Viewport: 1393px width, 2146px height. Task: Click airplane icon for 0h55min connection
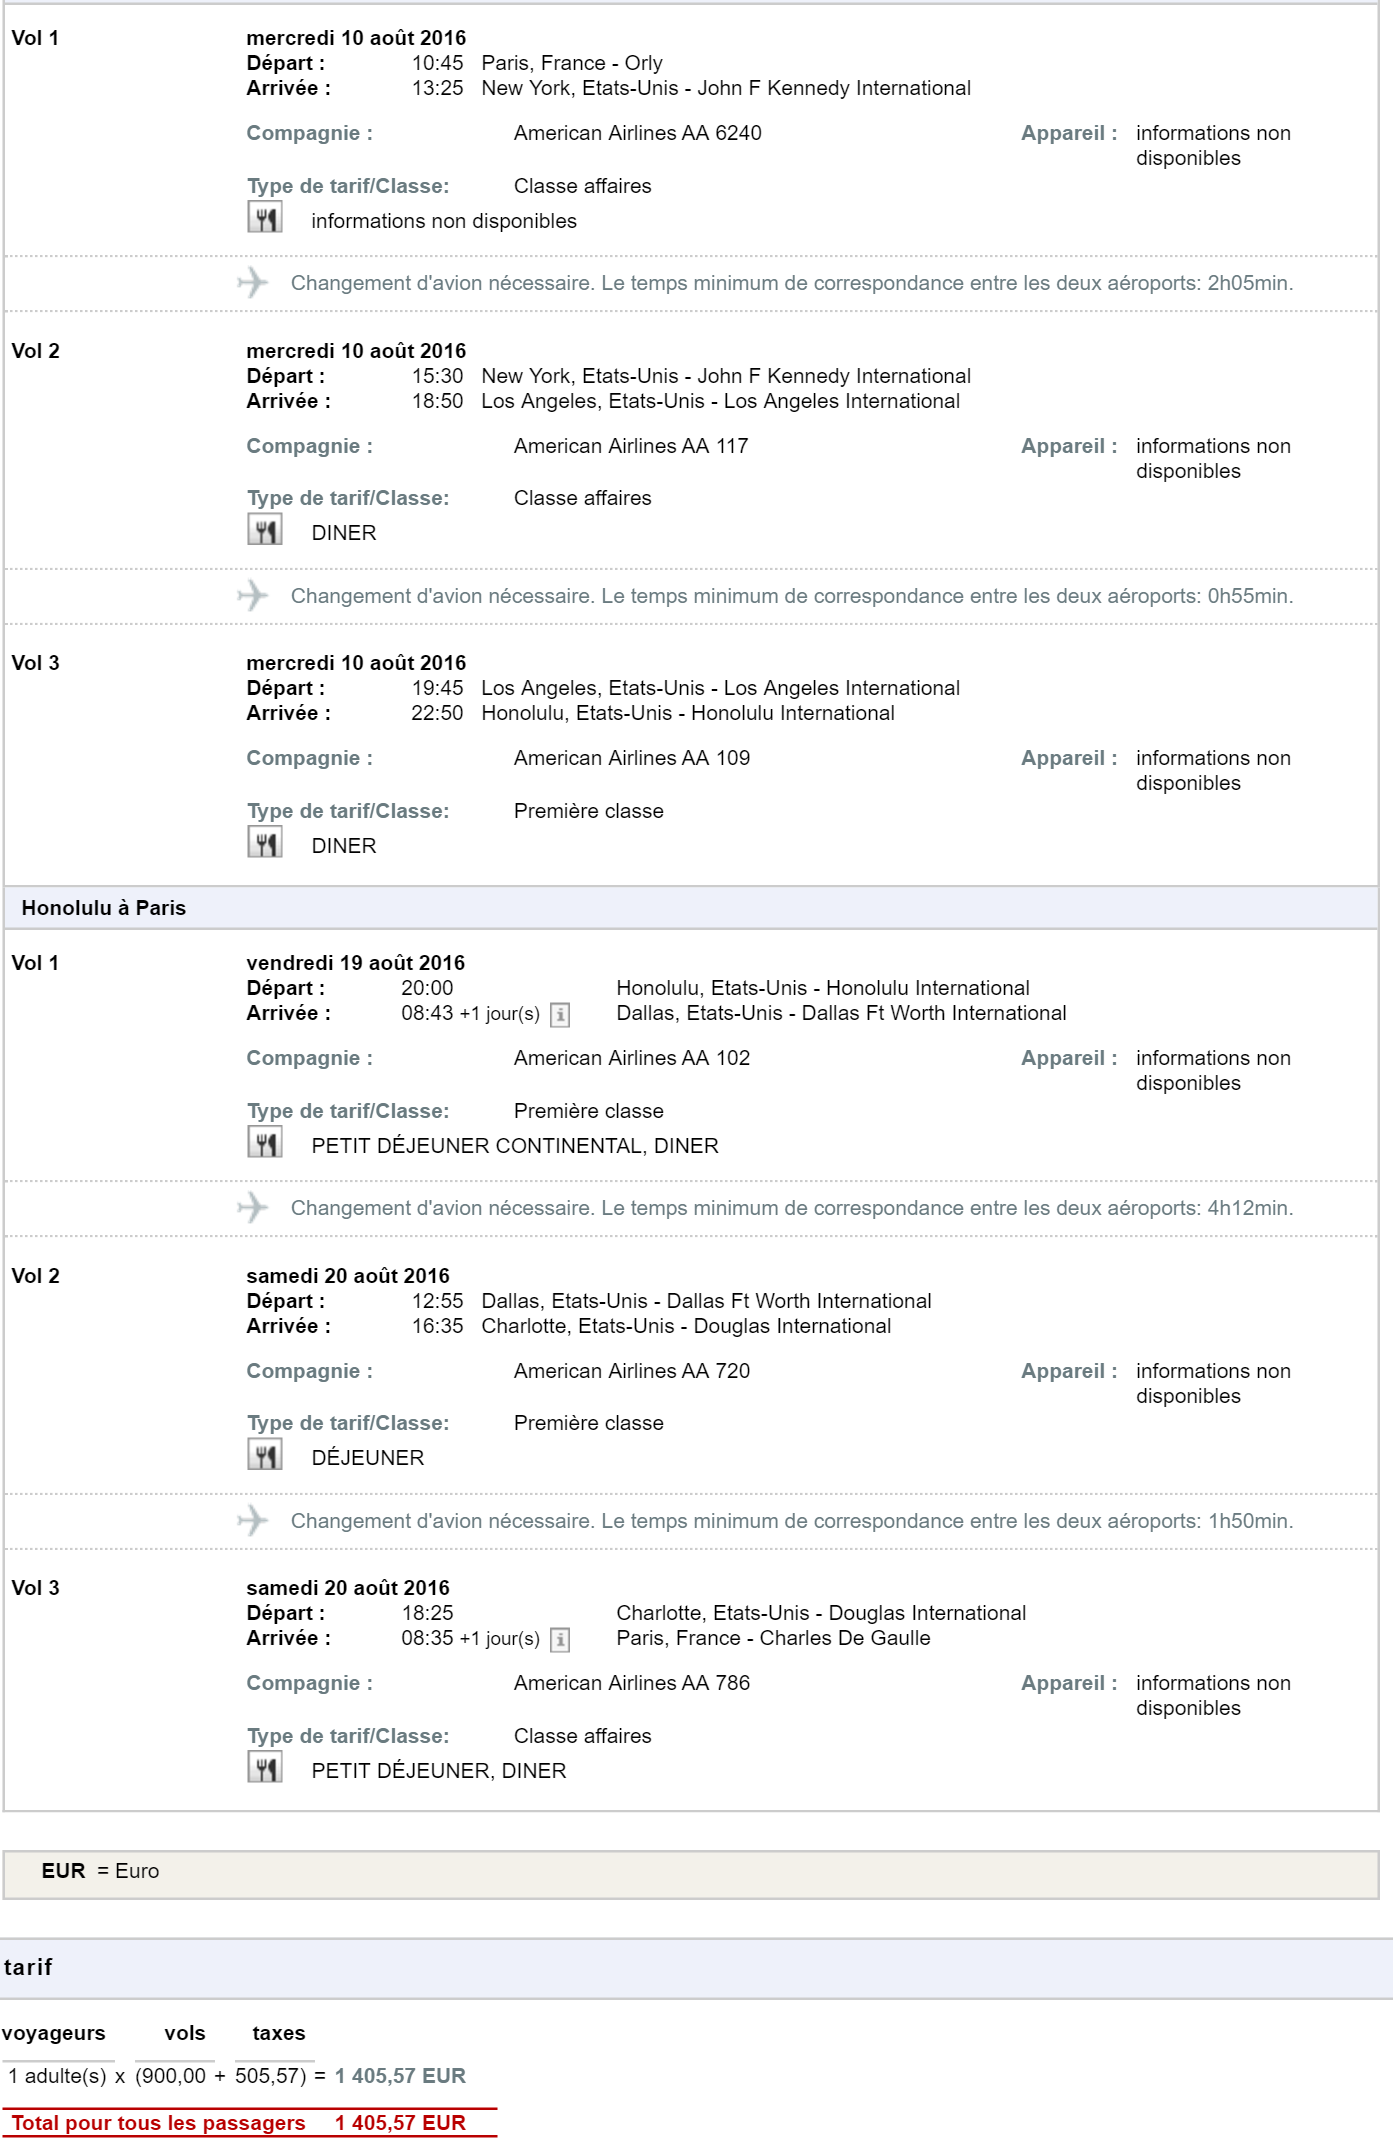[x=253, y=596]
